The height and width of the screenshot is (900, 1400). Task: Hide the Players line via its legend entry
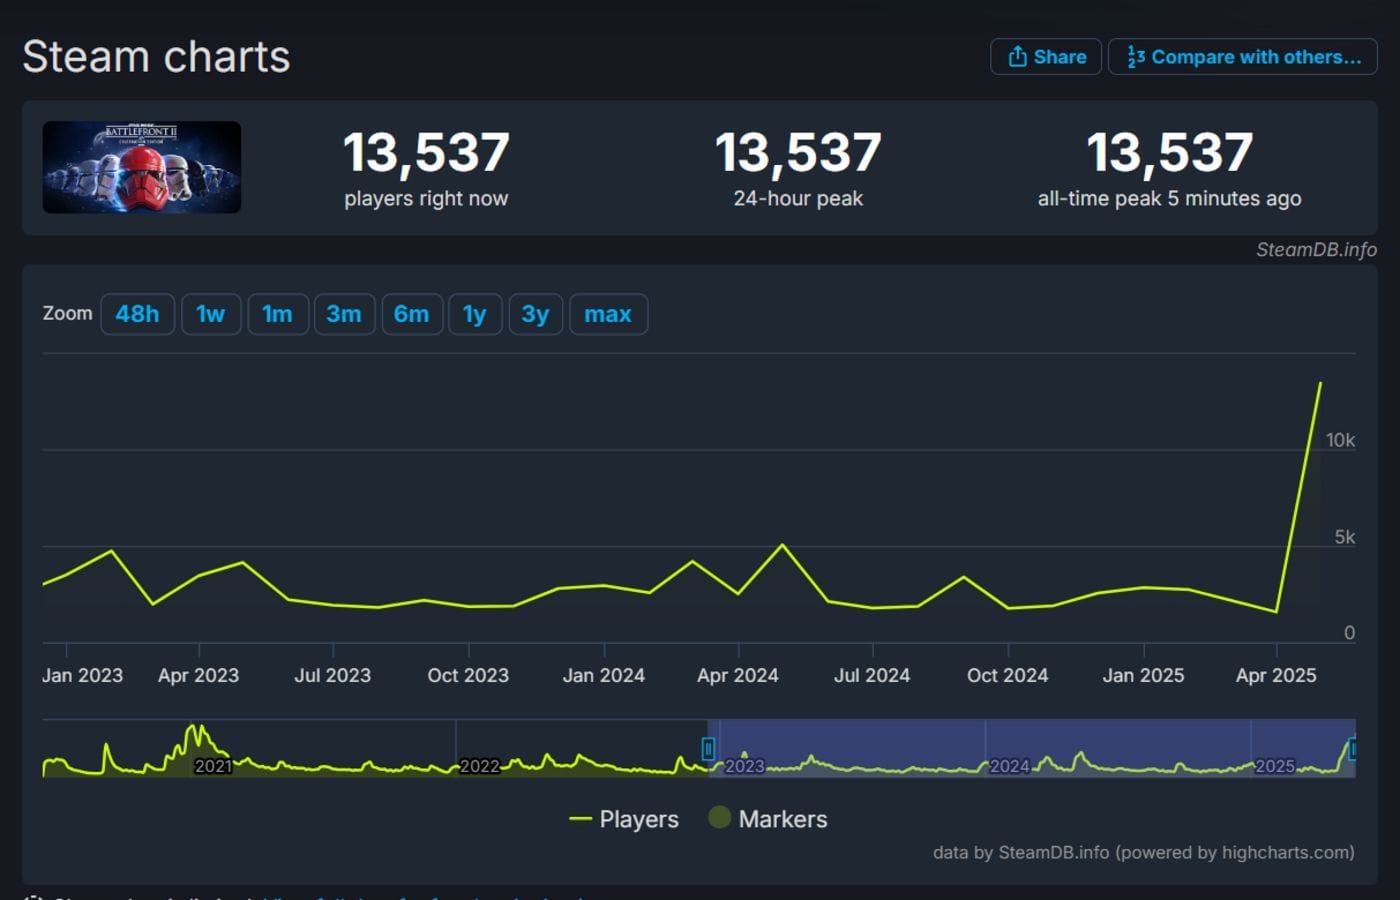623,819
